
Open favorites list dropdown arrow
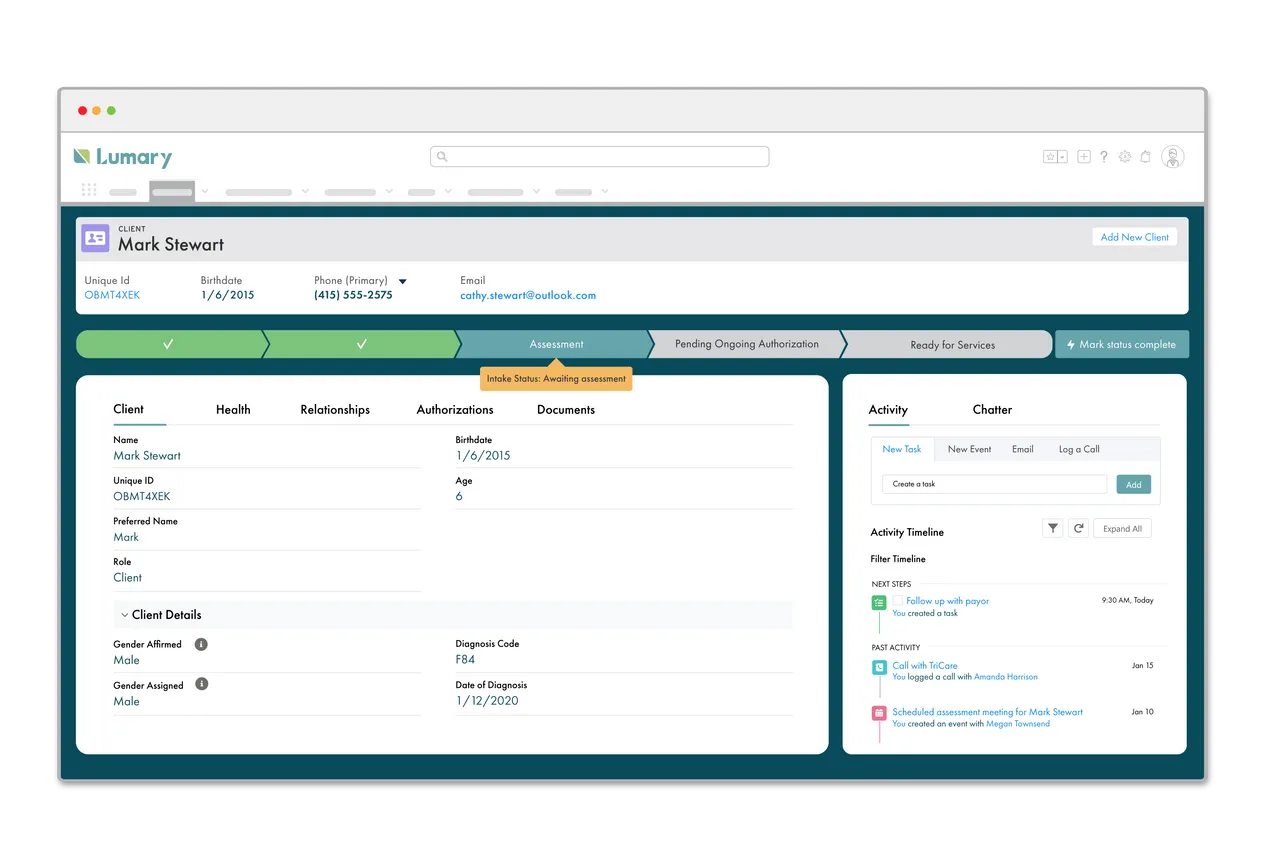coord(1062,157)
